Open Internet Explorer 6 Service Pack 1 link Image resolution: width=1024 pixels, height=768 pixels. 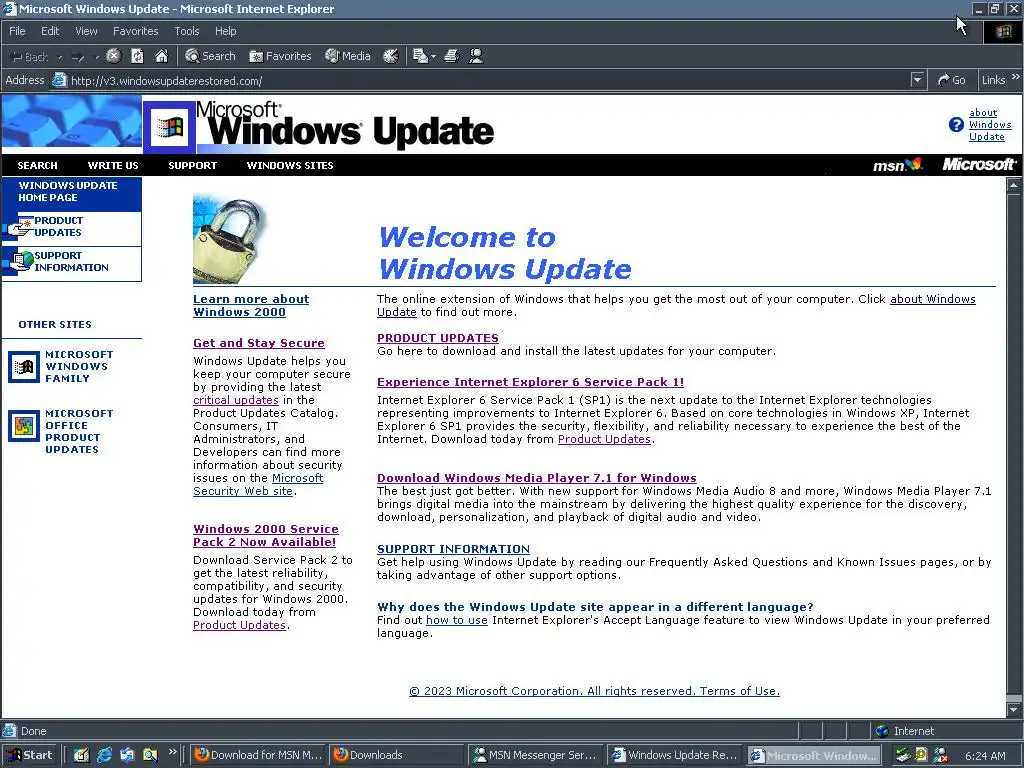[530, 382]
